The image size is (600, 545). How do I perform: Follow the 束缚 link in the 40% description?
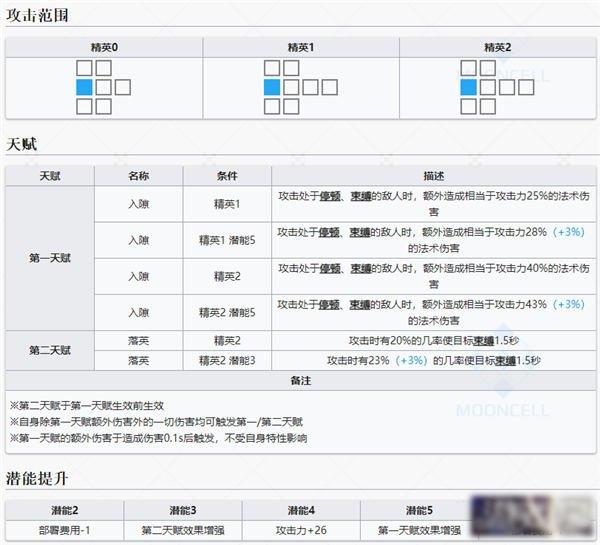pos(361,268)
